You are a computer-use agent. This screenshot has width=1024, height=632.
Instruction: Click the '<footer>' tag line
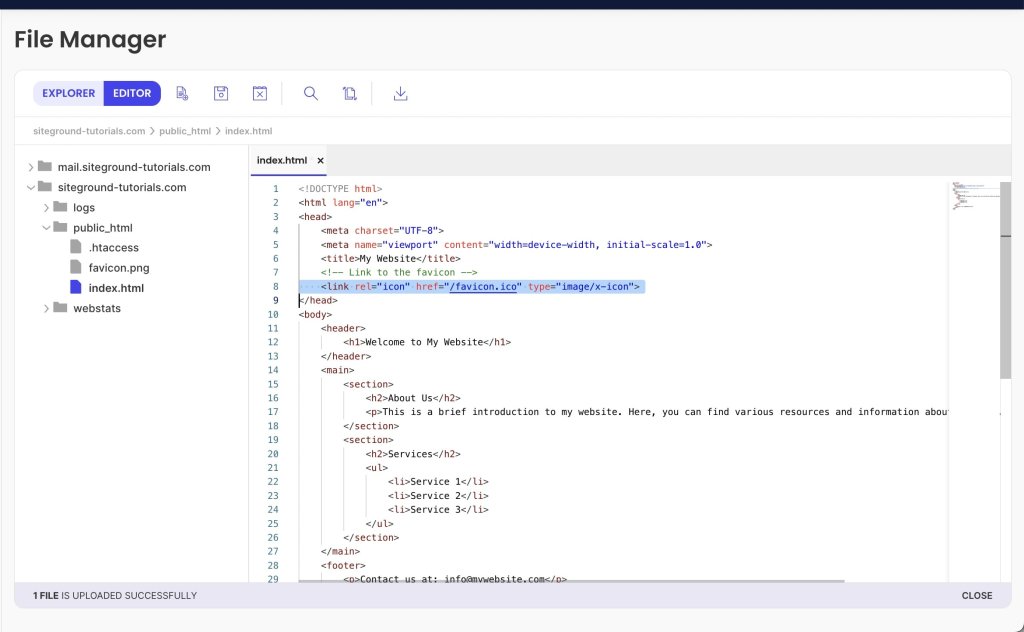click(343, 565)
